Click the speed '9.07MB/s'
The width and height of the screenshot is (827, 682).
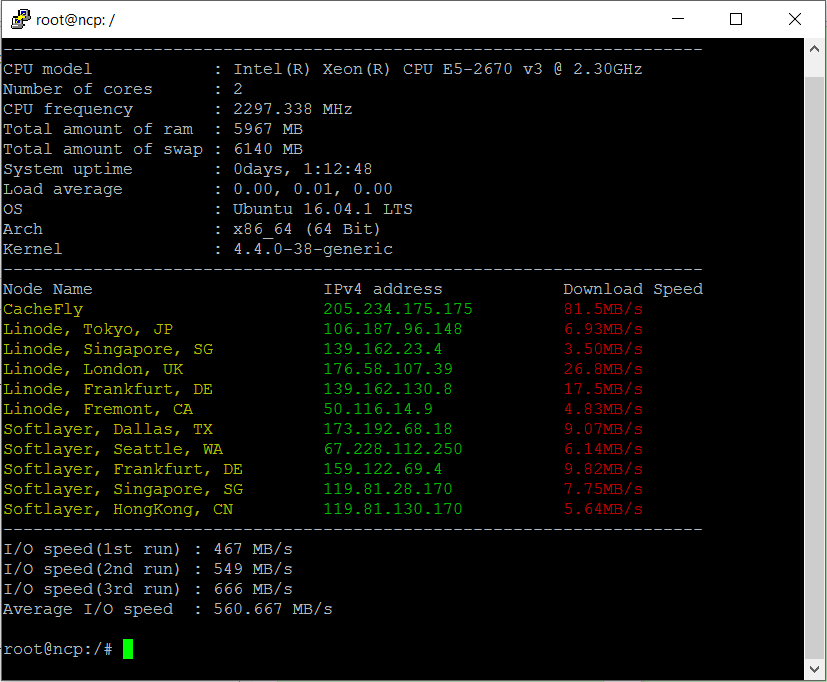(603, 429)
